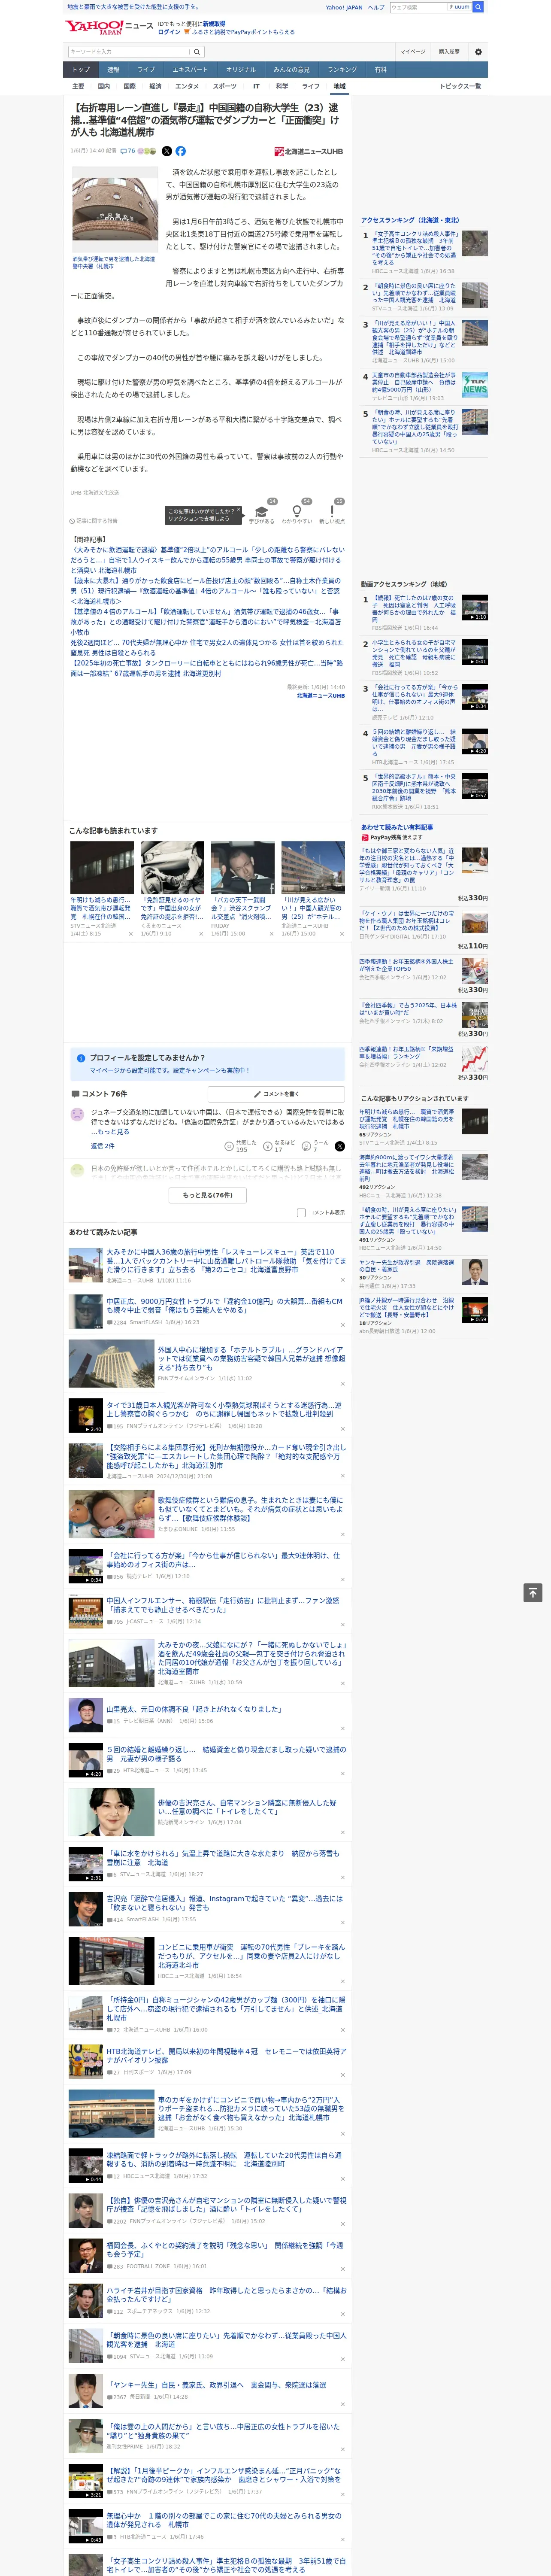Click the わかりやすい lightbulb reaction
The height and width of the screenshot is (2576, 551).
(297, 513)
